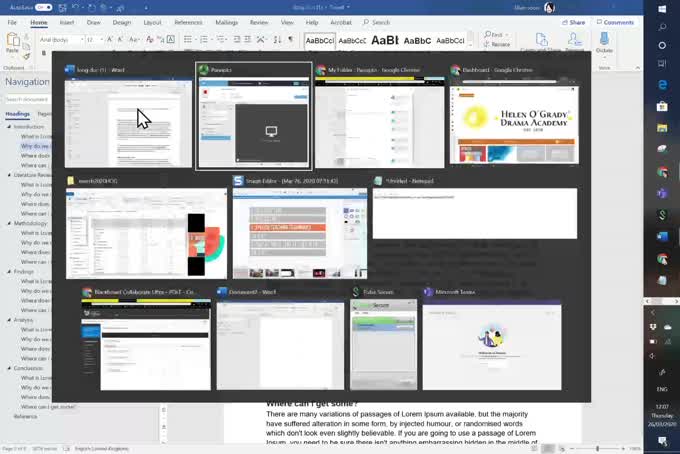Screen dimensions: 680x454
Task: Open Microsoft Store taskbar icon
Action: [x=662, y=106]
